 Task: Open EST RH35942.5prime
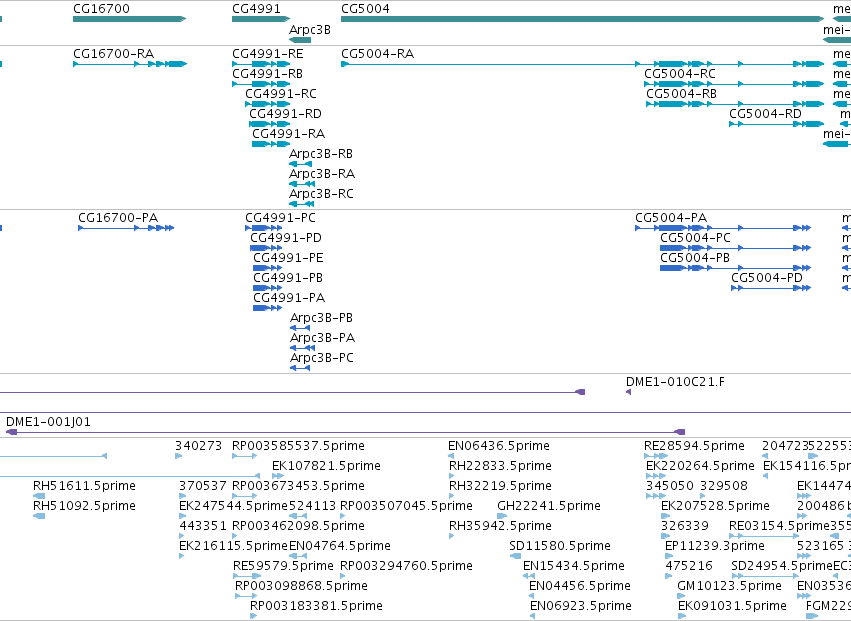(x=452, y=536)
